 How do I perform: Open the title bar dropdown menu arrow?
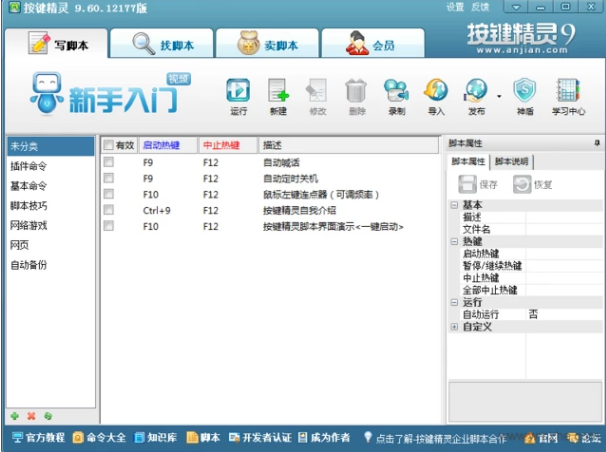[516, 7]
